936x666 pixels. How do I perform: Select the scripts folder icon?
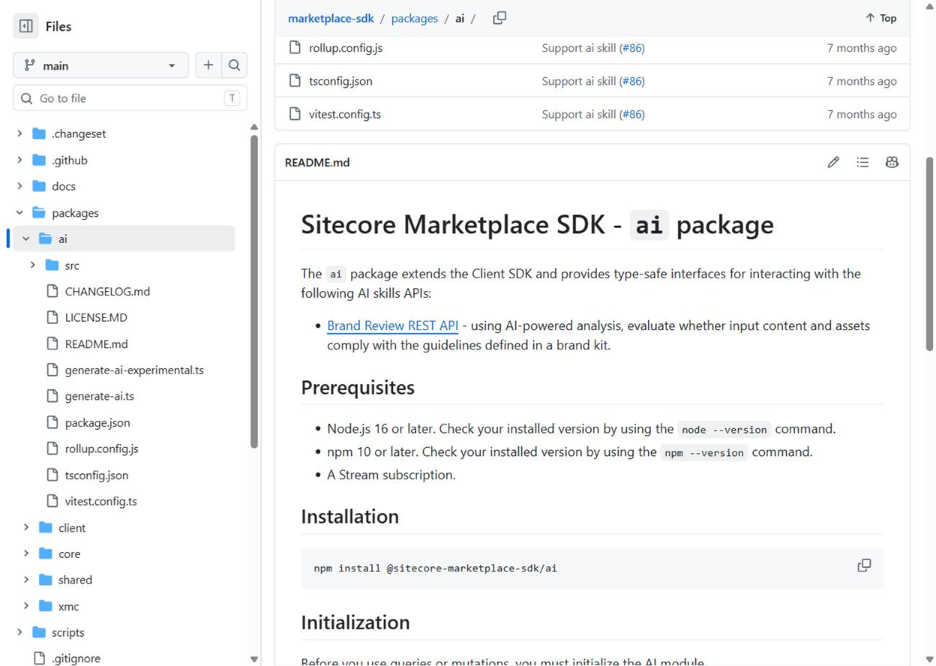[x=39, y=632]
